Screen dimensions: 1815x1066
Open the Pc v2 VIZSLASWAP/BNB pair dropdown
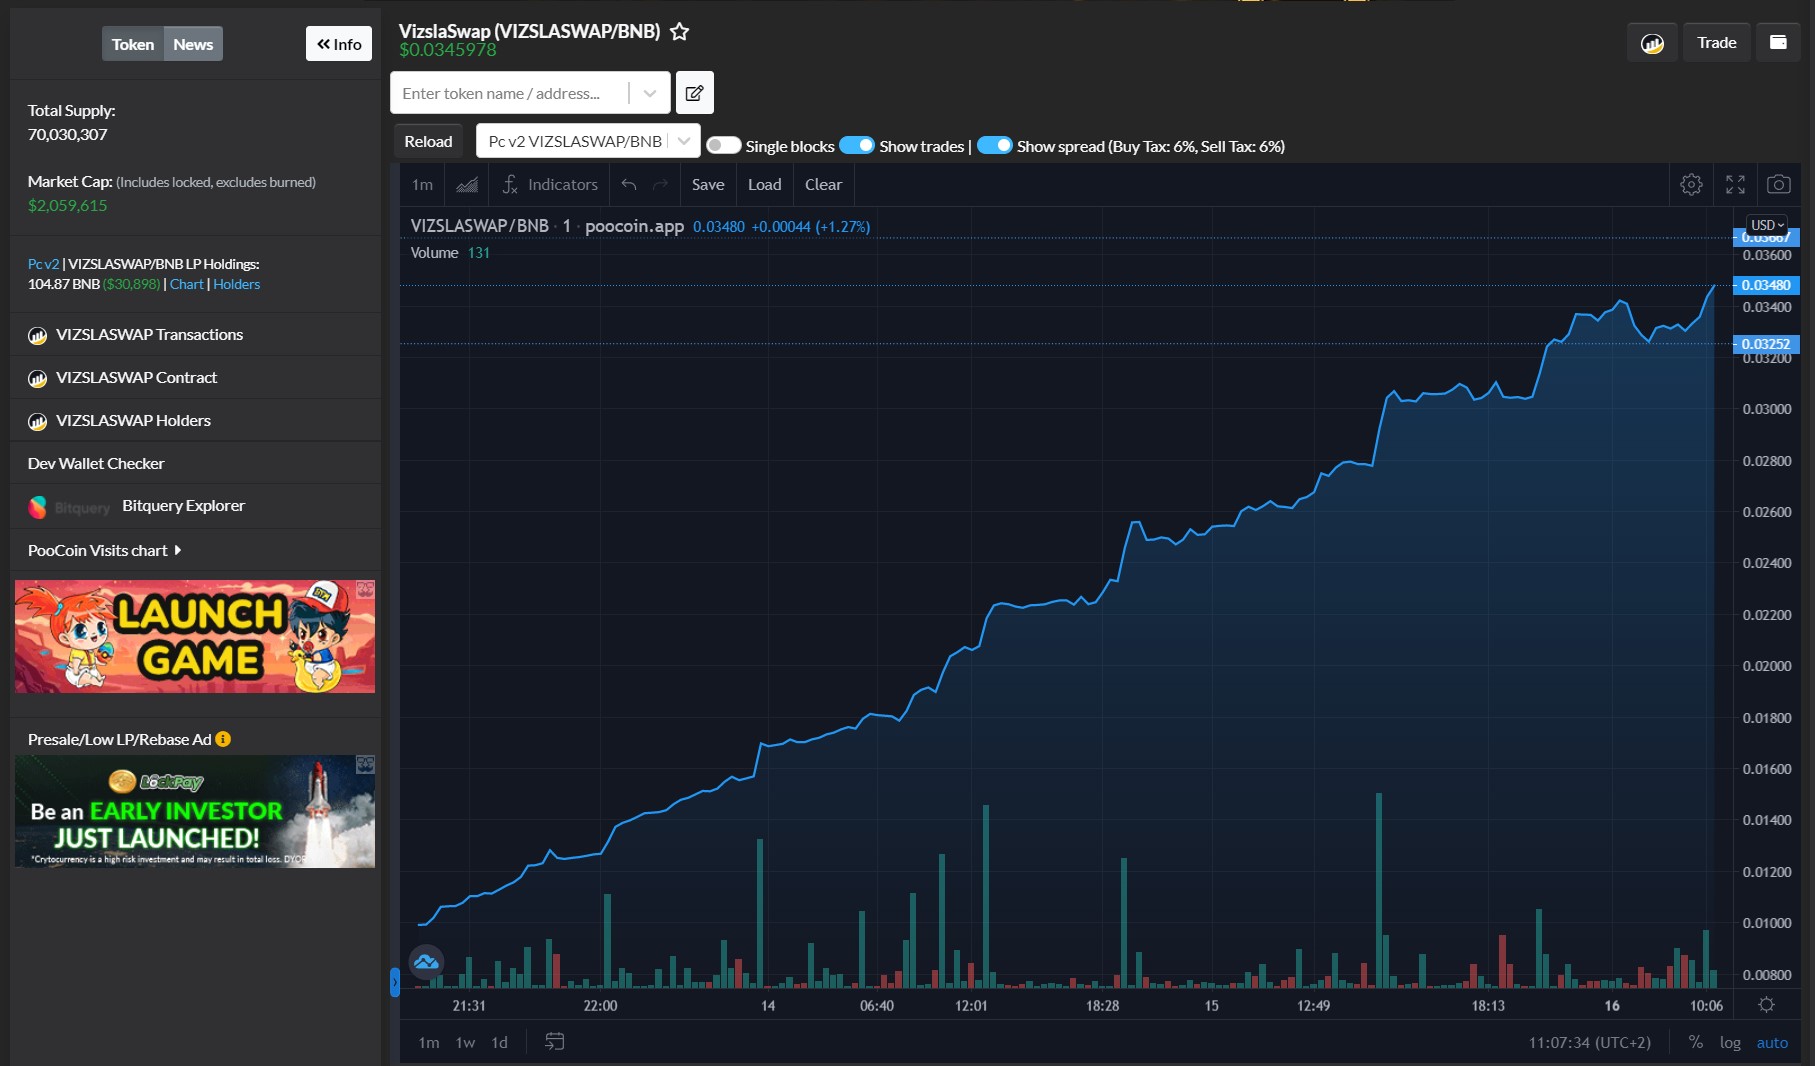point(588,141)
